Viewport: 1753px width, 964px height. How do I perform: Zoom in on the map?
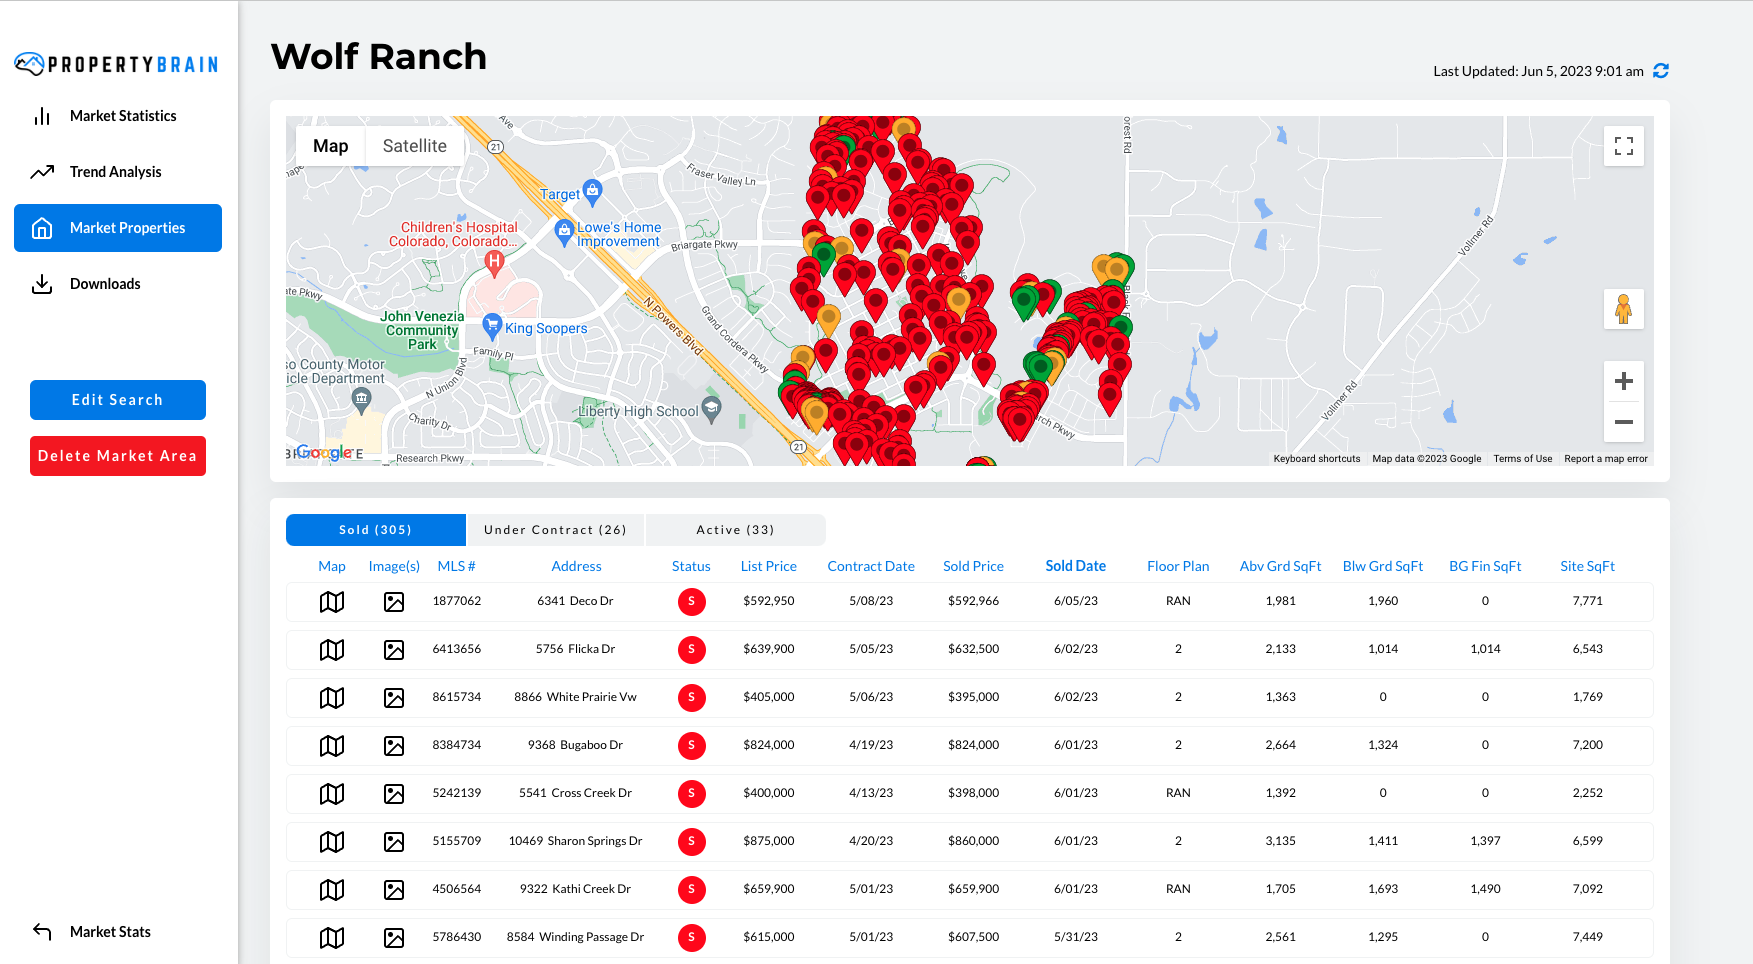tap(1623, 381)
